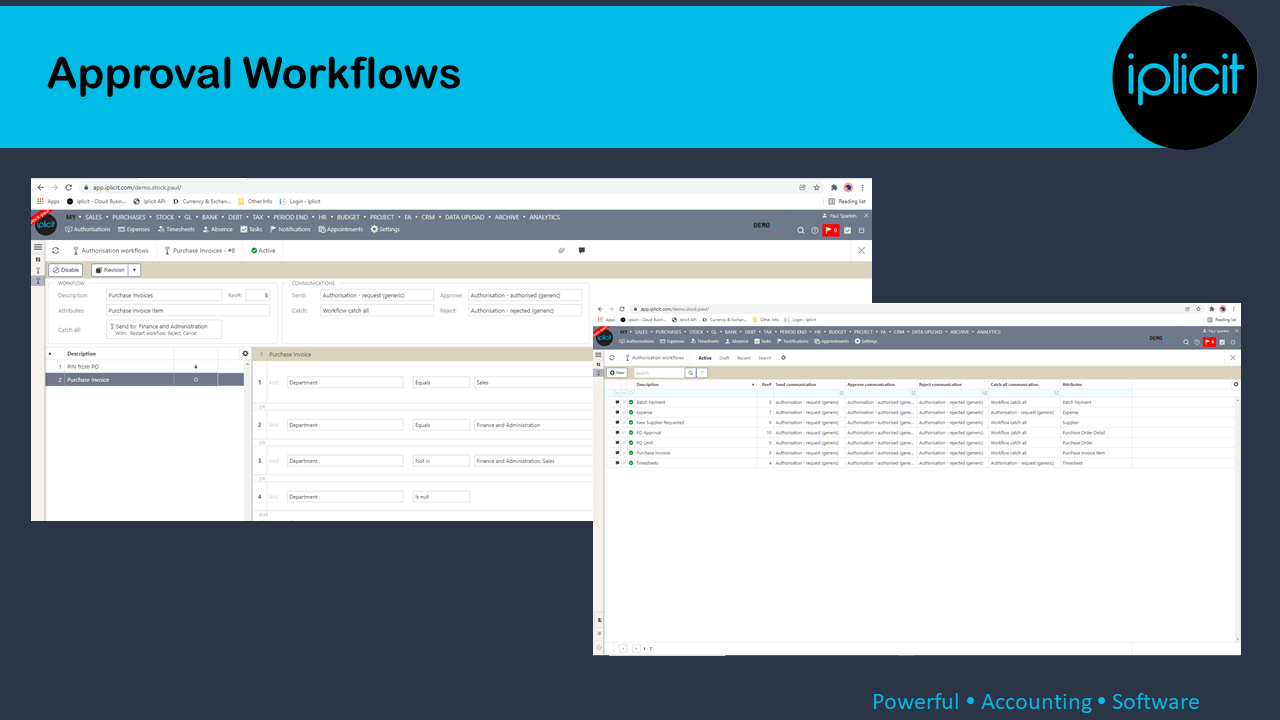Click the search magnifier beside Search box in right window
The height and width of the screenshot is (720, 1280).
tap(690, 372)
